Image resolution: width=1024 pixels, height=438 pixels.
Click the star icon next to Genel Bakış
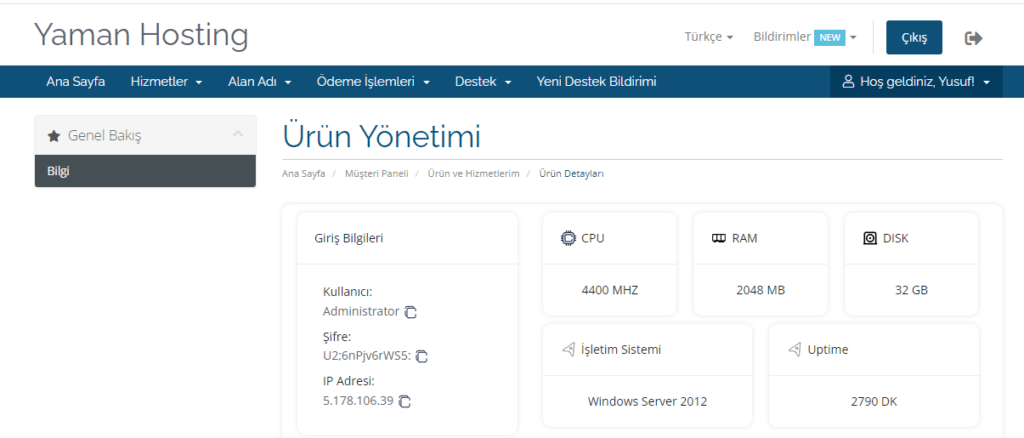coord(54,136)
